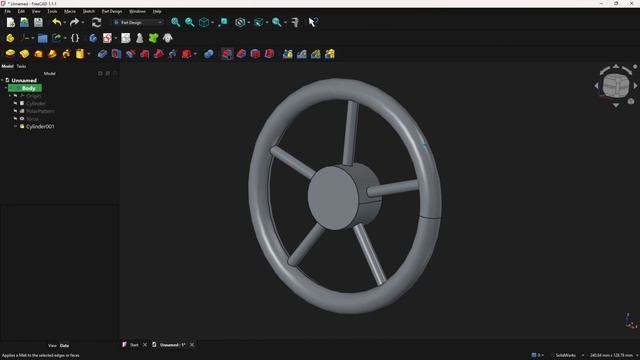Select the Mirrored pattern tool

[x=288, y=54]
